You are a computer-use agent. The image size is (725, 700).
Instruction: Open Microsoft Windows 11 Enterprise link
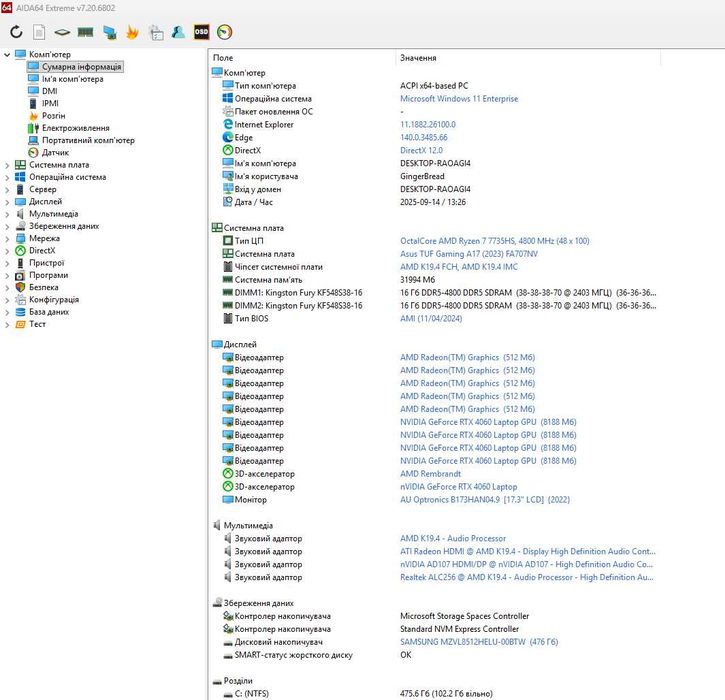click(459, 98)
